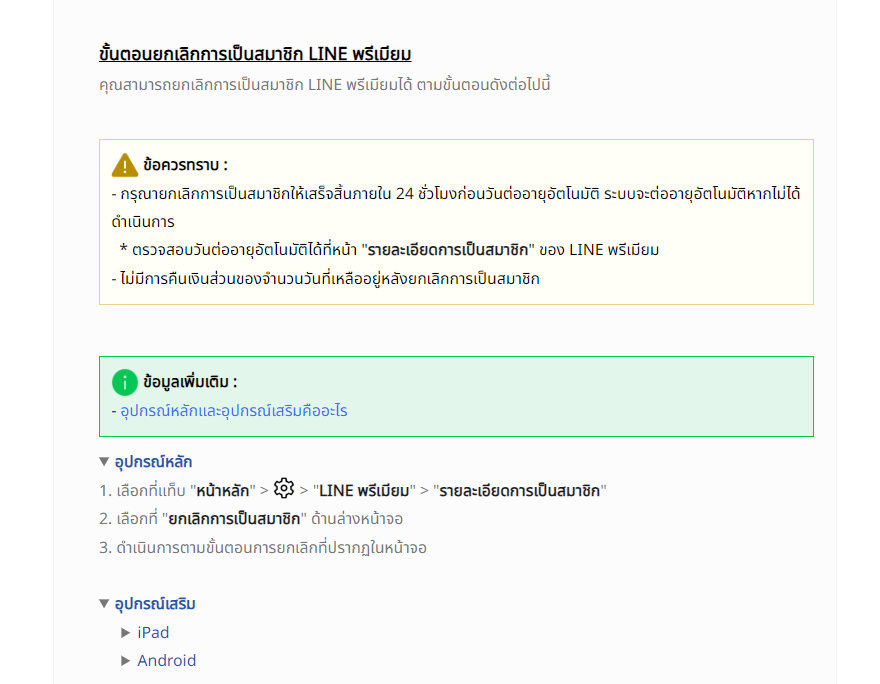This screenshot has width=880, height=684.
Task: Click the gear settings icon in step 1
Action: tap(284, 489)
